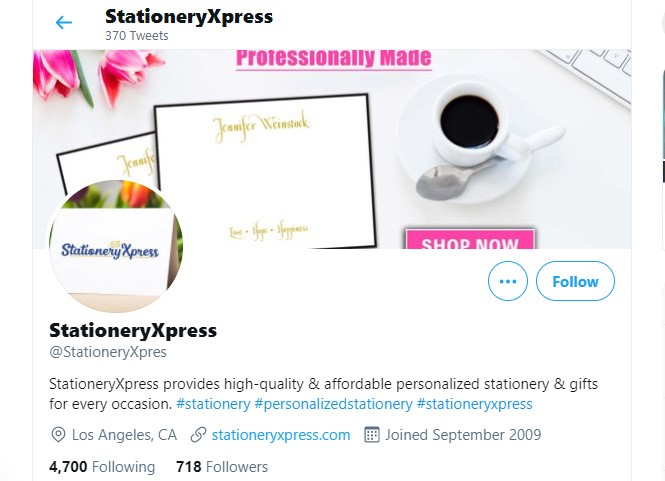
Task: Open the stationeryxpress.com website link
Action: 281,435
